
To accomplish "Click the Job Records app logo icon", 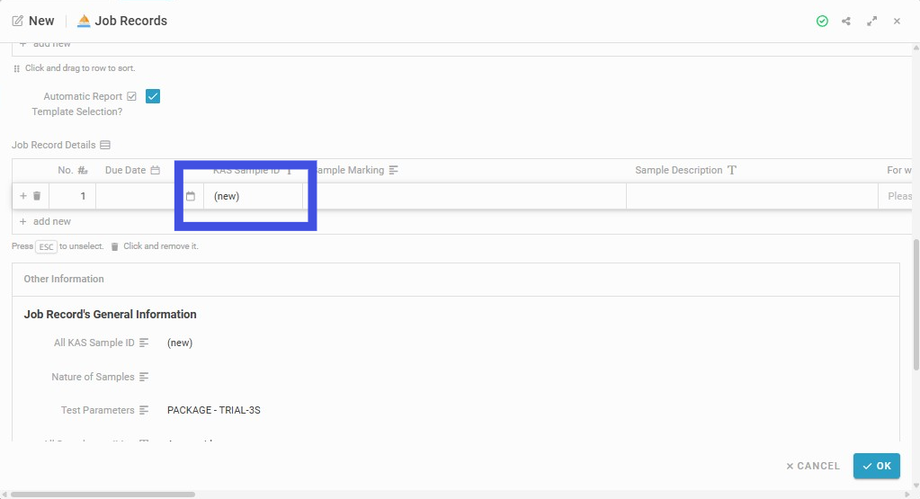I will 84,21.
